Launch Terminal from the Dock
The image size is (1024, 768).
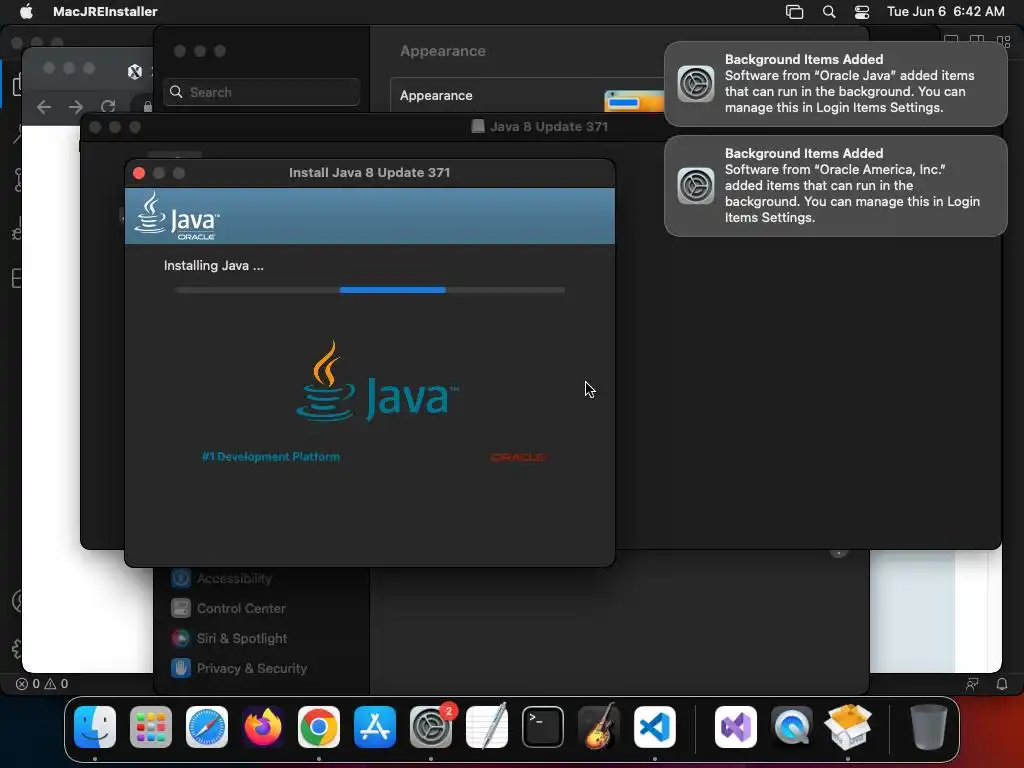pyautogui.click(x=543, y=727)
